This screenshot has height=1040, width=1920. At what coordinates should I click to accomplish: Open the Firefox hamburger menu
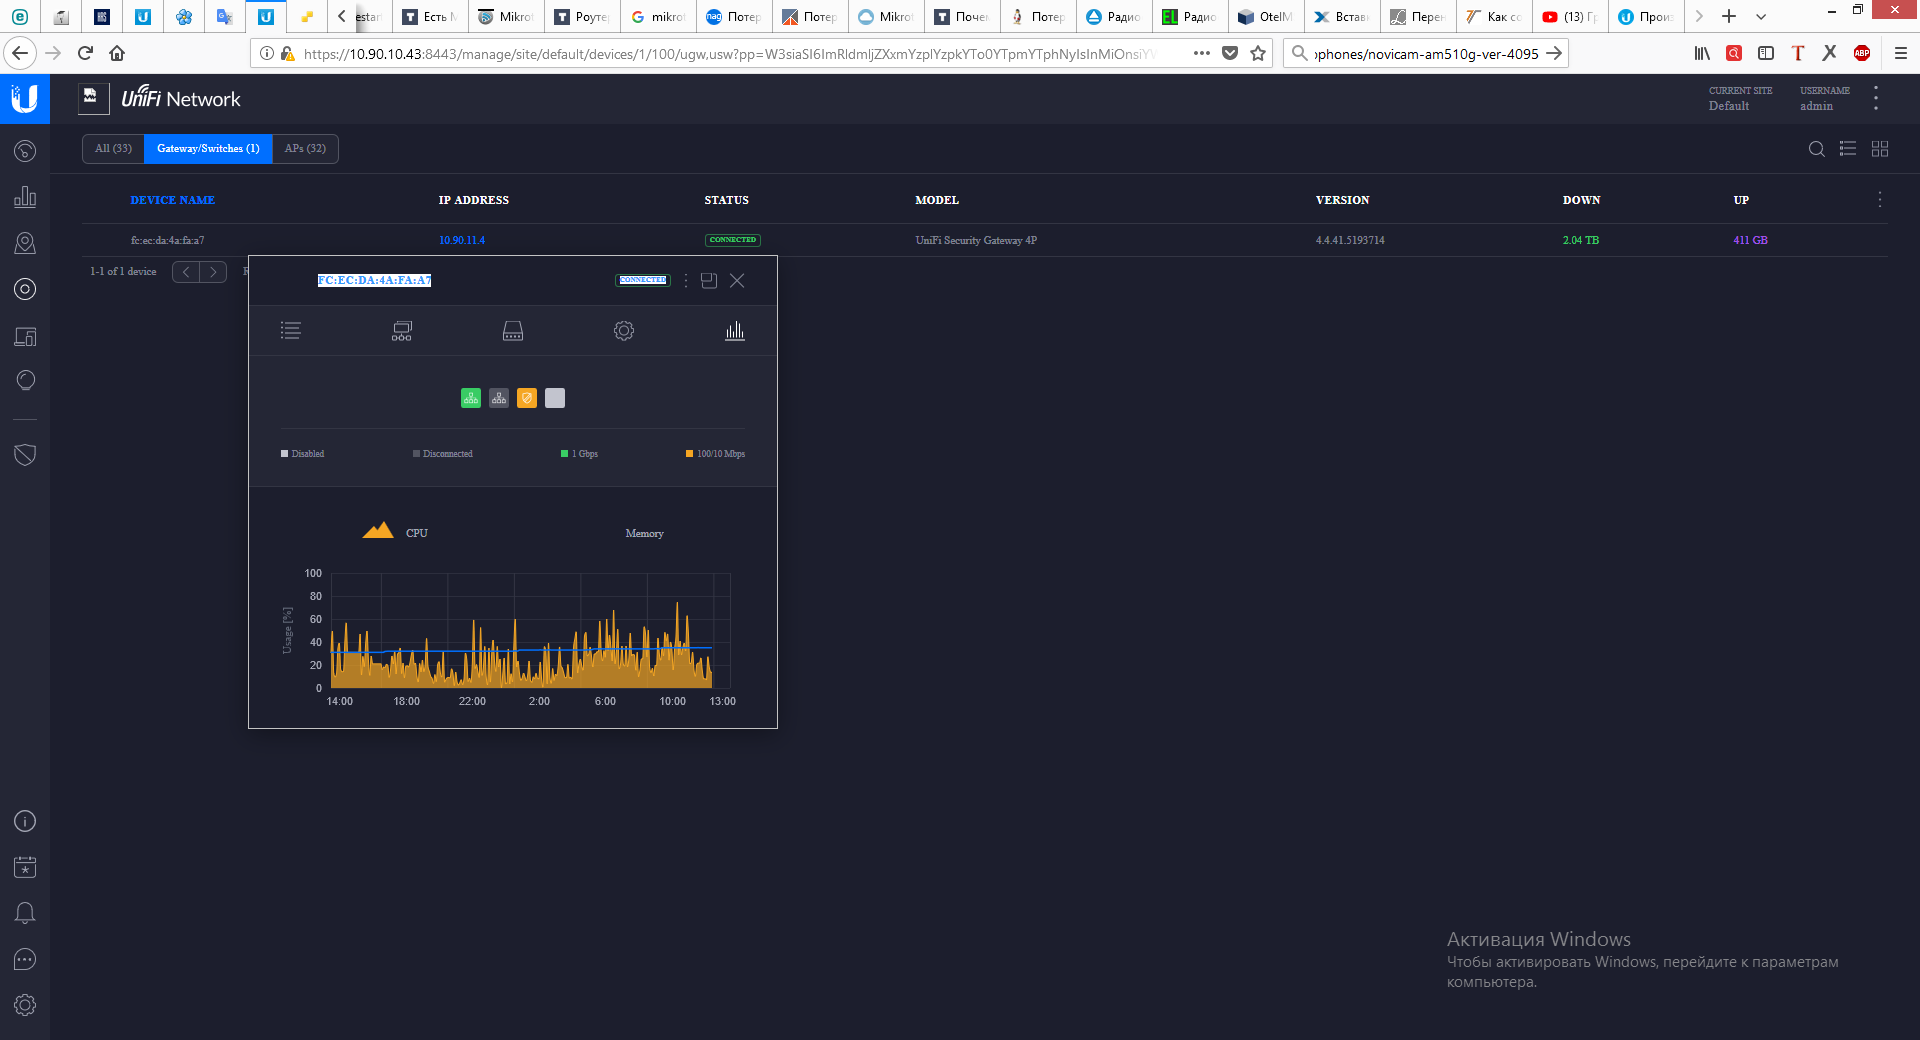[1901, 53]
